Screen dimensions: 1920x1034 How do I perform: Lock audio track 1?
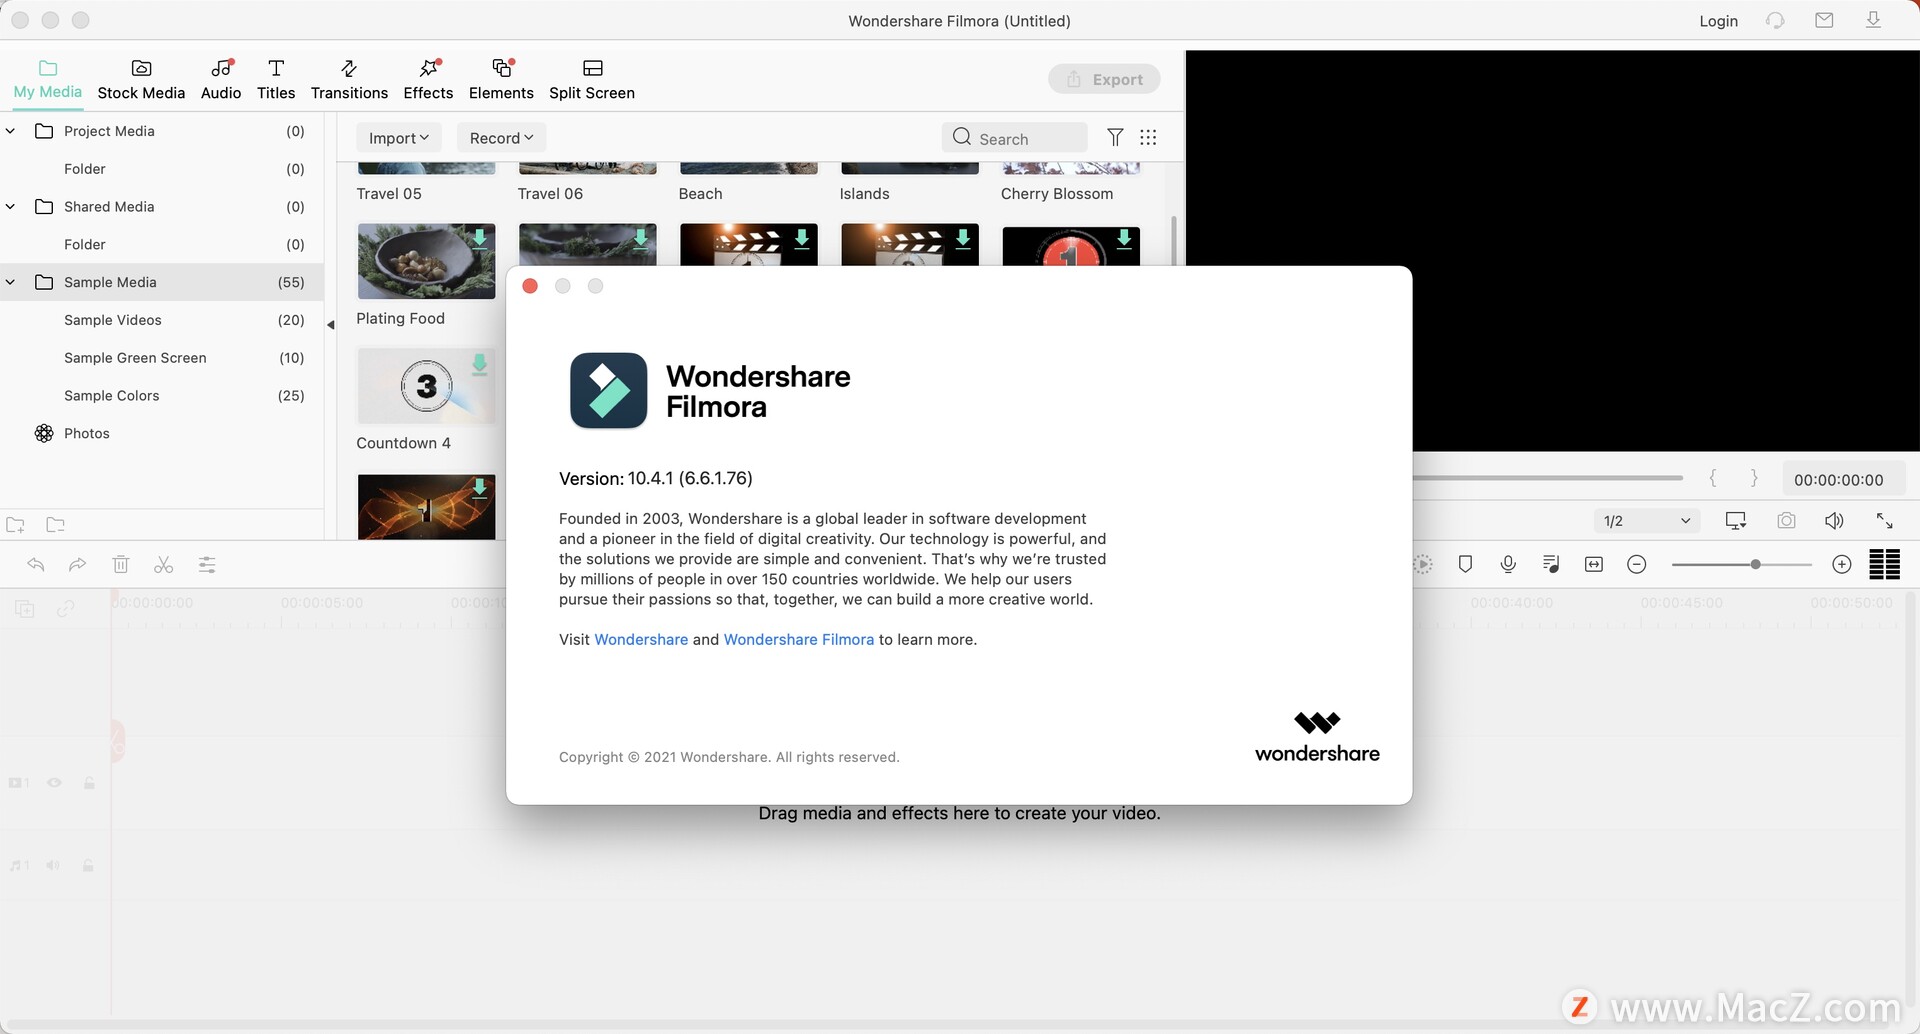88,865
